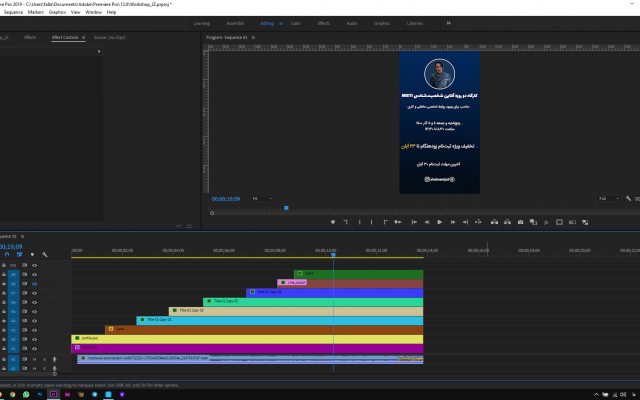Screen dimensions: 640x400
Task: Solo audio track A1
Action: pos(44,359)
